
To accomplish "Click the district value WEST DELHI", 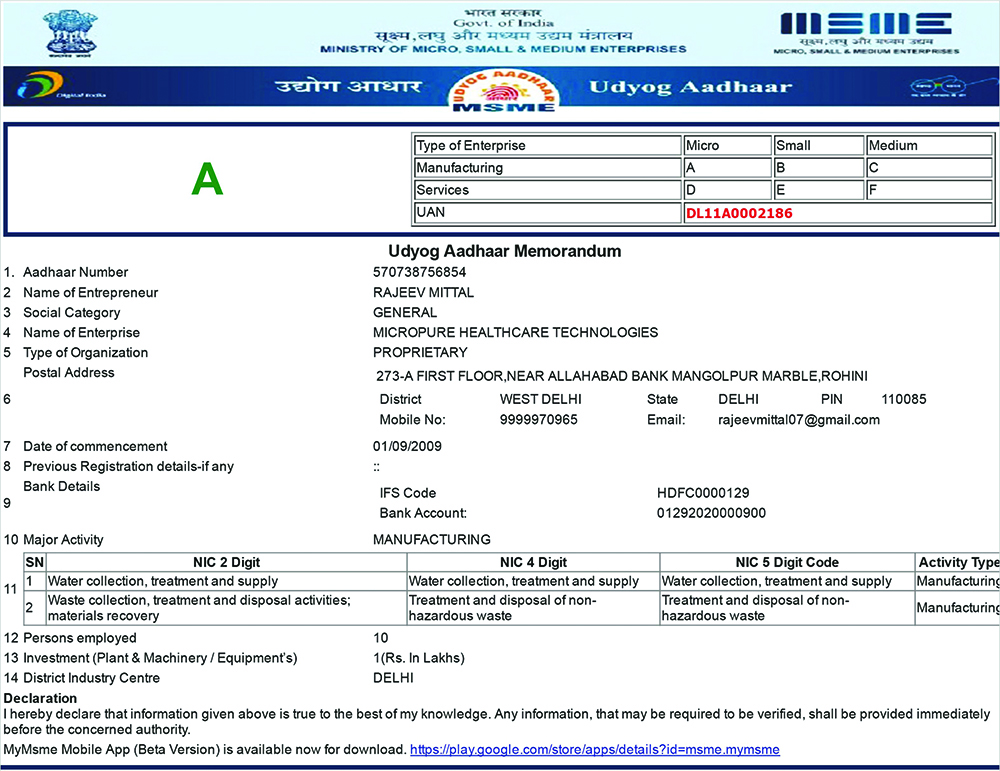I will [541, 399].
